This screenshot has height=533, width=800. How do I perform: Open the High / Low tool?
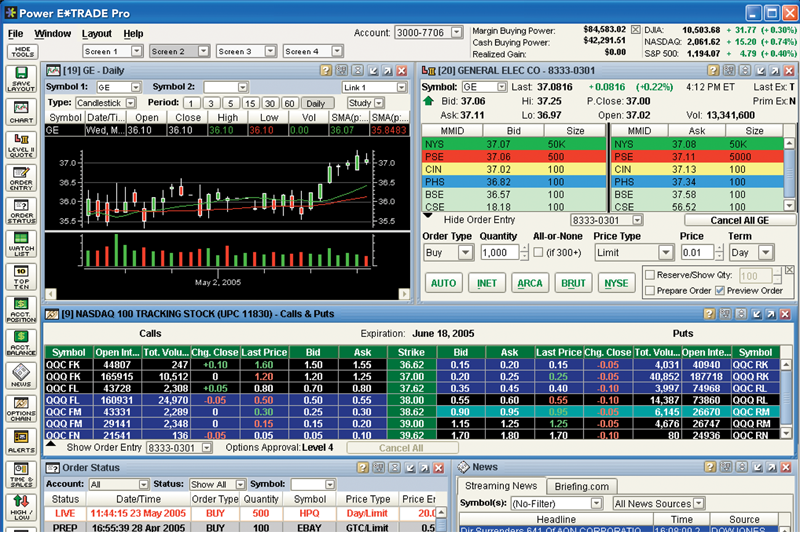point(21,507)
